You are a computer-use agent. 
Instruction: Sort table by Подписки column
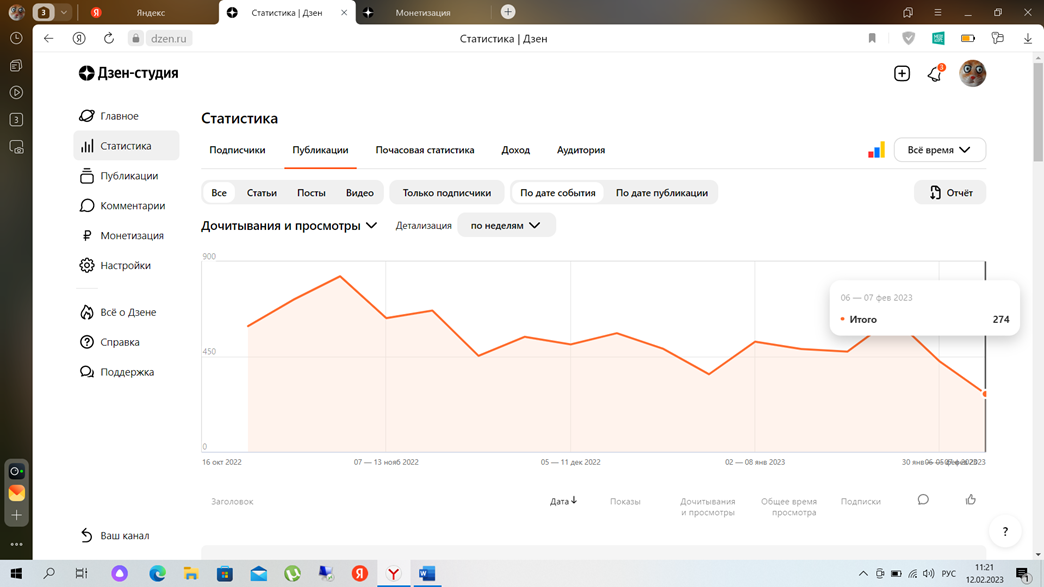tap(860, 501)
